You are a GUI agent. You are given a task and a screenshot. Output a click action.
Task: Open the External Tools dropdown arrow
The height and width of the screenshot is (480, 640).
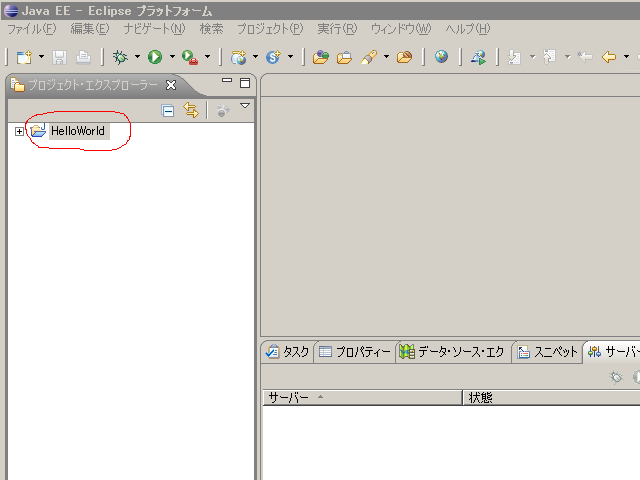[x=207, y=57]
